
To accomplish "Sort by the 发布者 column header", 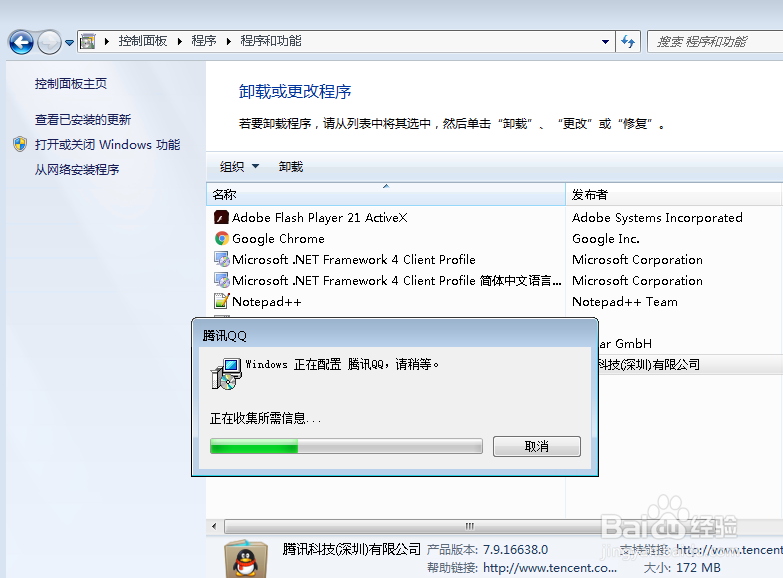I will coord(673,194).
